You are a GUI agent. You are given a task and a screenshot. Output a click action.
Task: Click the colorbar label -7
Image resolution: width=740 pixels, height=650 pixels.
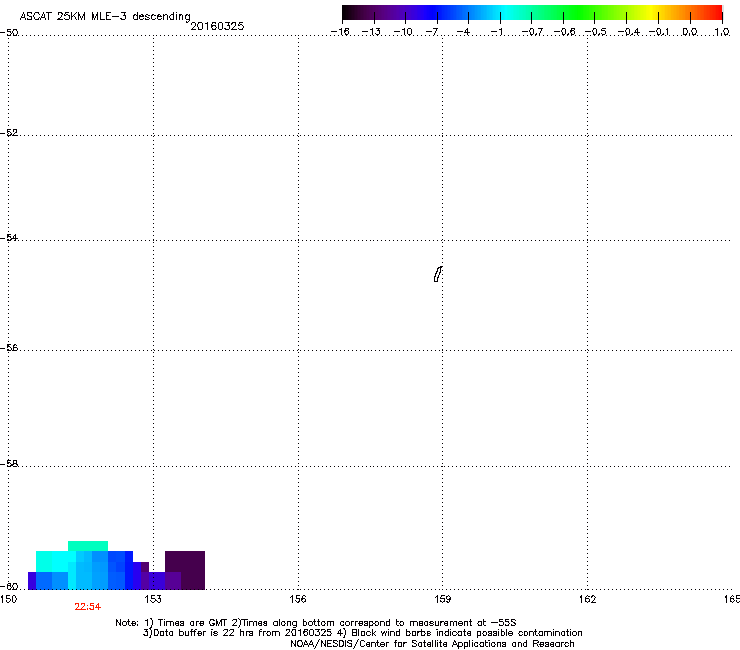click(432, 32)
